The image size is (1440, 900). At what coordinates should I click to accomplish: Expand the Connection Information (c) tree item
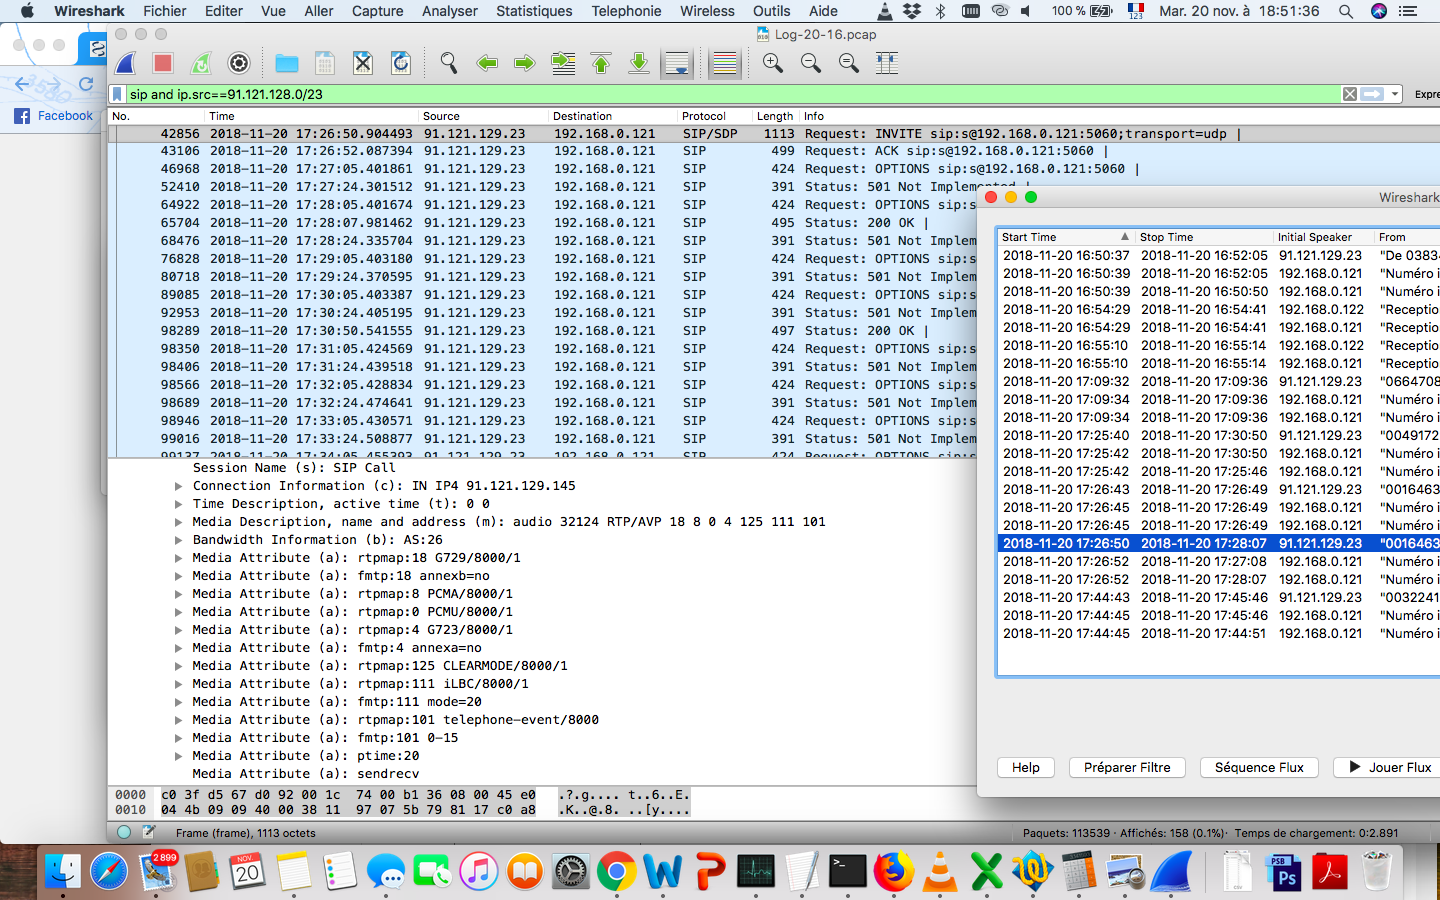pyautogui.click(x=179, y=486)
